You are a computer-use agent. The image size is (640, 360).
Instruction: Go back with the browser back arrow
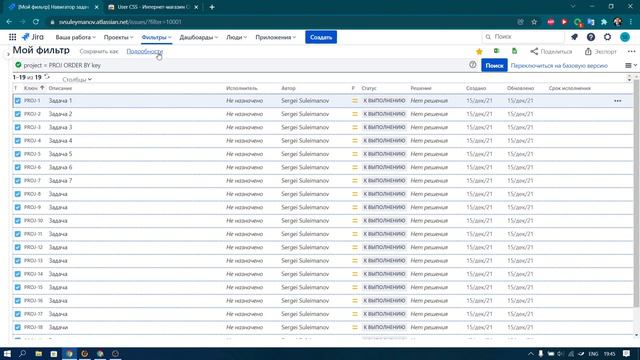(9, 22)
